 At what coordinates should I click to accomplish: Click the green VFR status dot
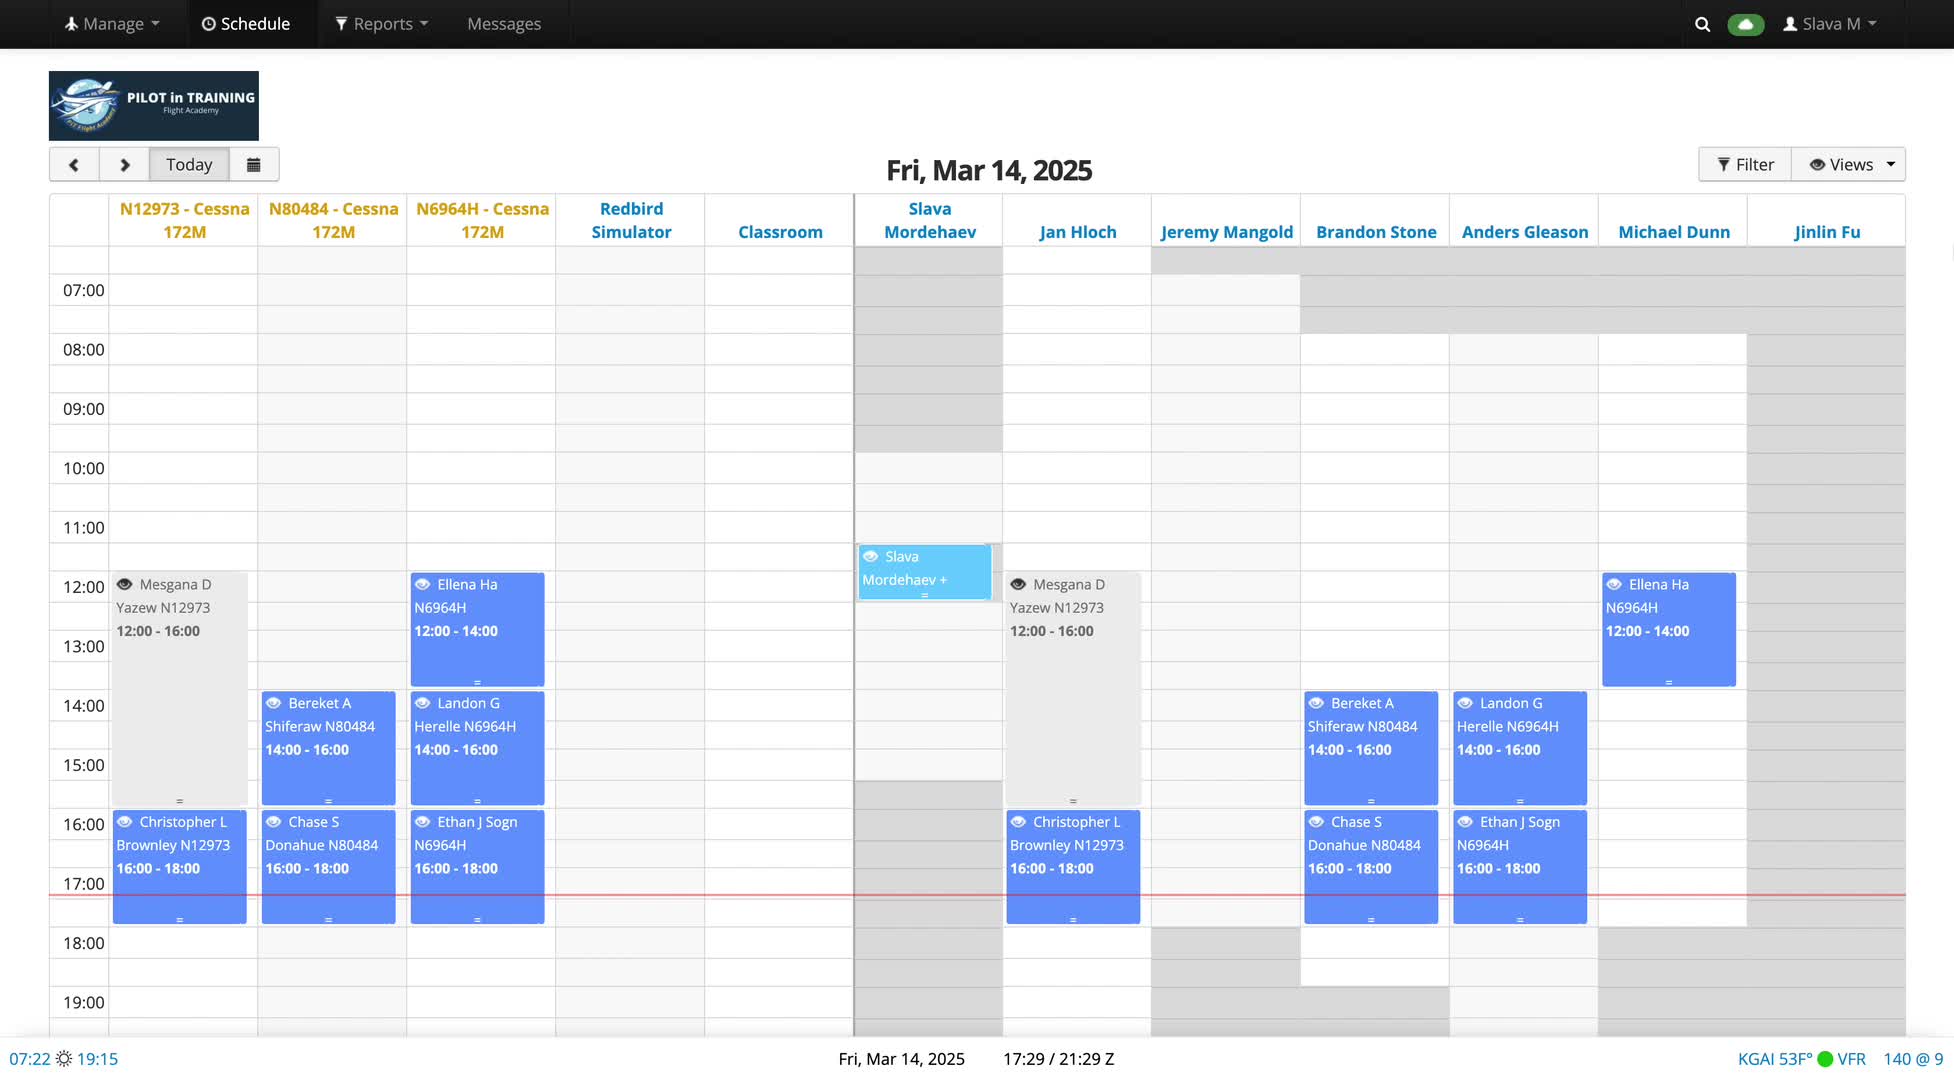[x=1825, y=1059]
